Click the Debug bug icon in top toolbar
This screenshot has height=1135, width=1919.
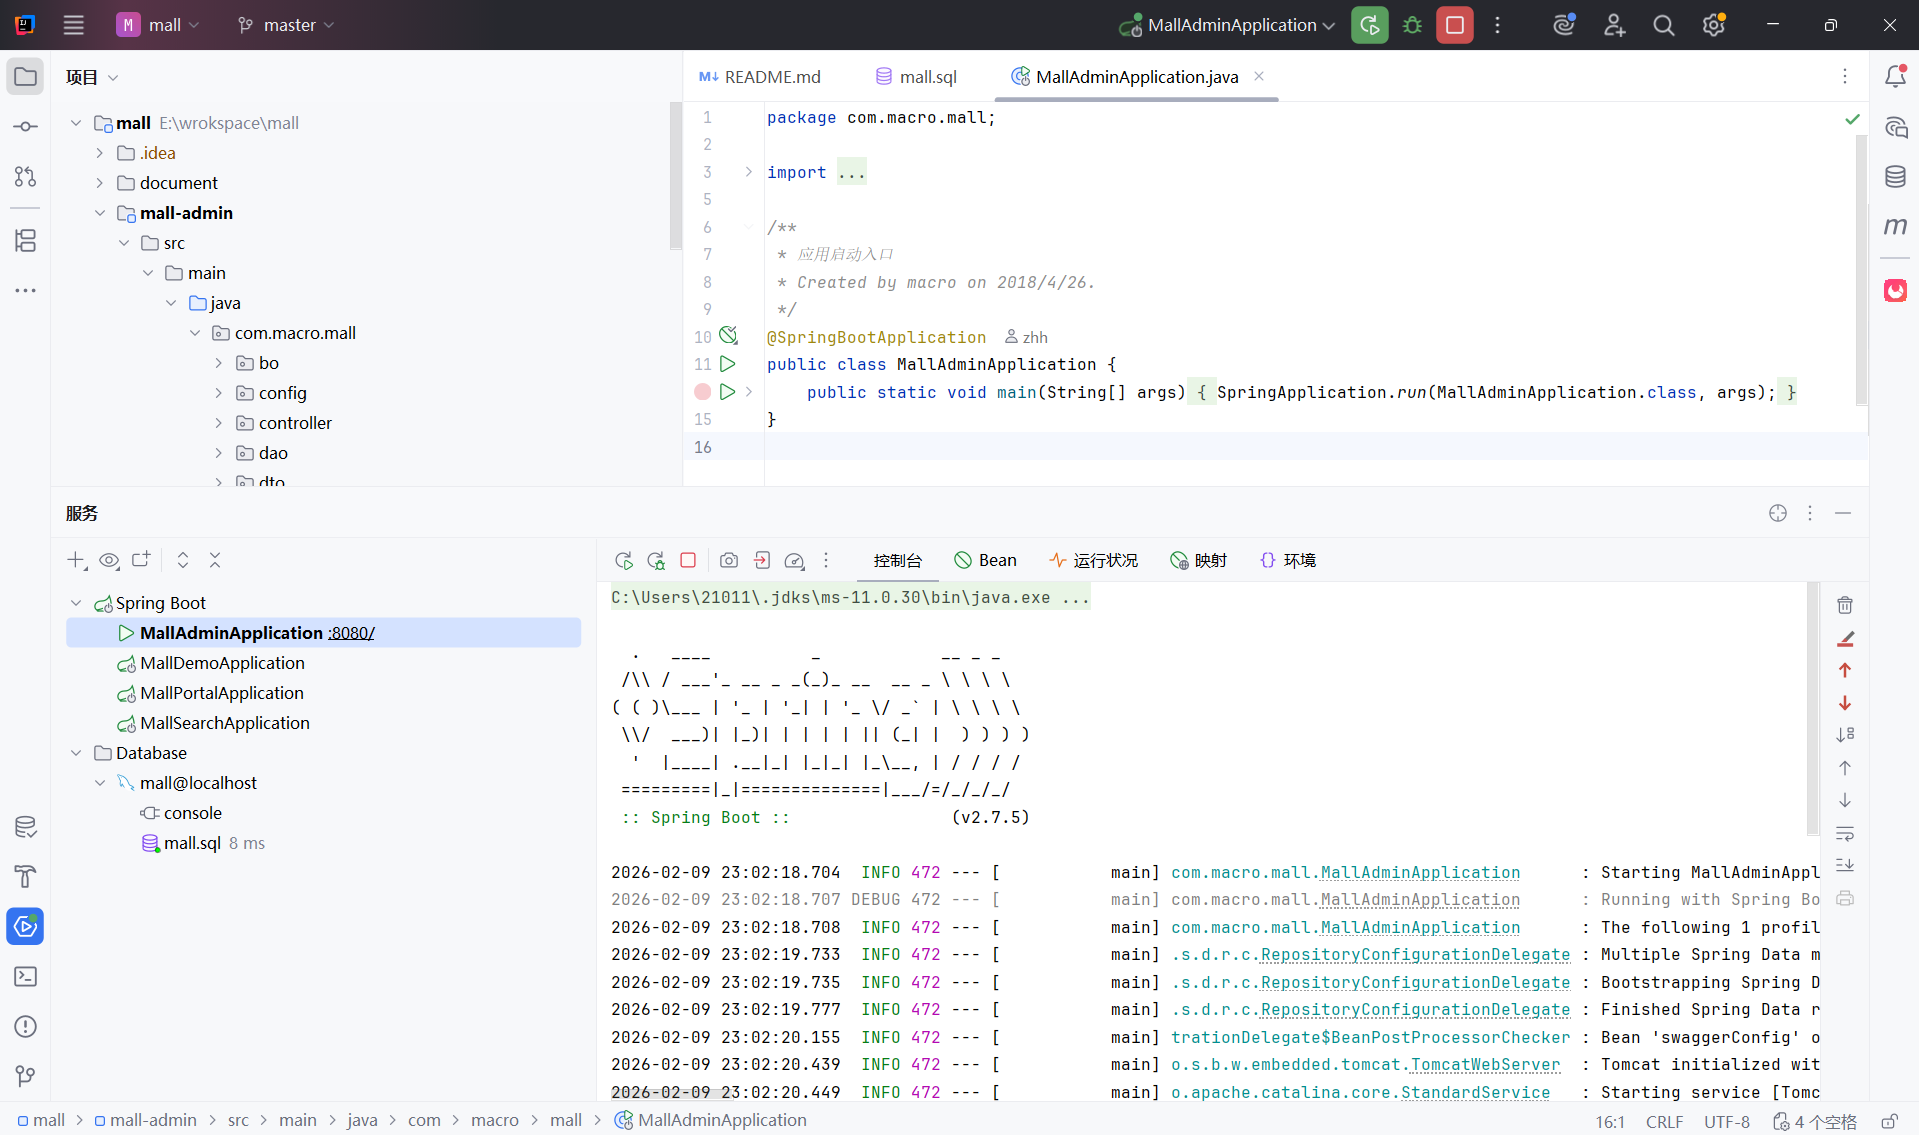[1412, 25]
